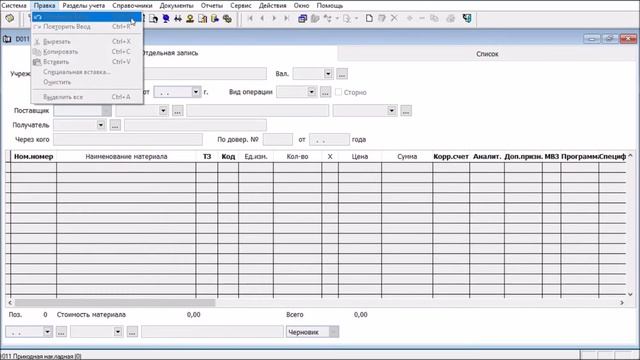This screenshot has height=360, width=640.
Task: Open the Действия menu
Action: pos(273,6)
